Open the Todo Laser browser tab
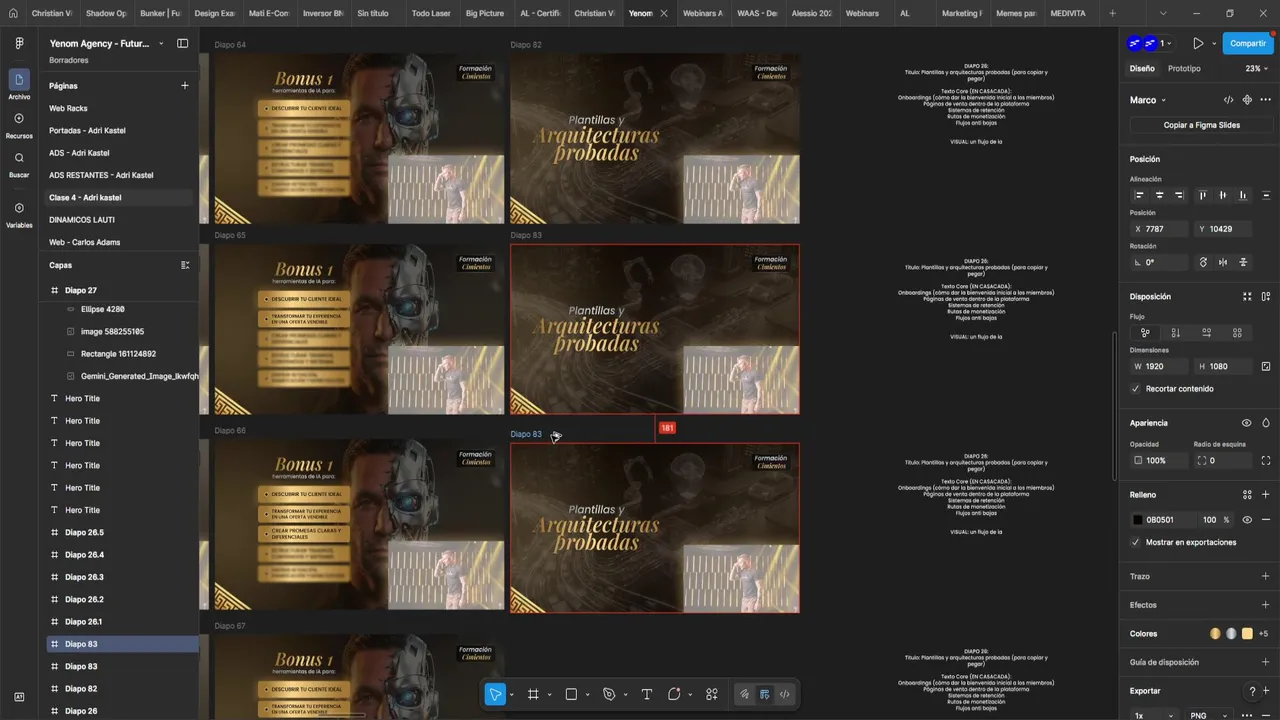 pyautogui.click(x=430, y=13)
